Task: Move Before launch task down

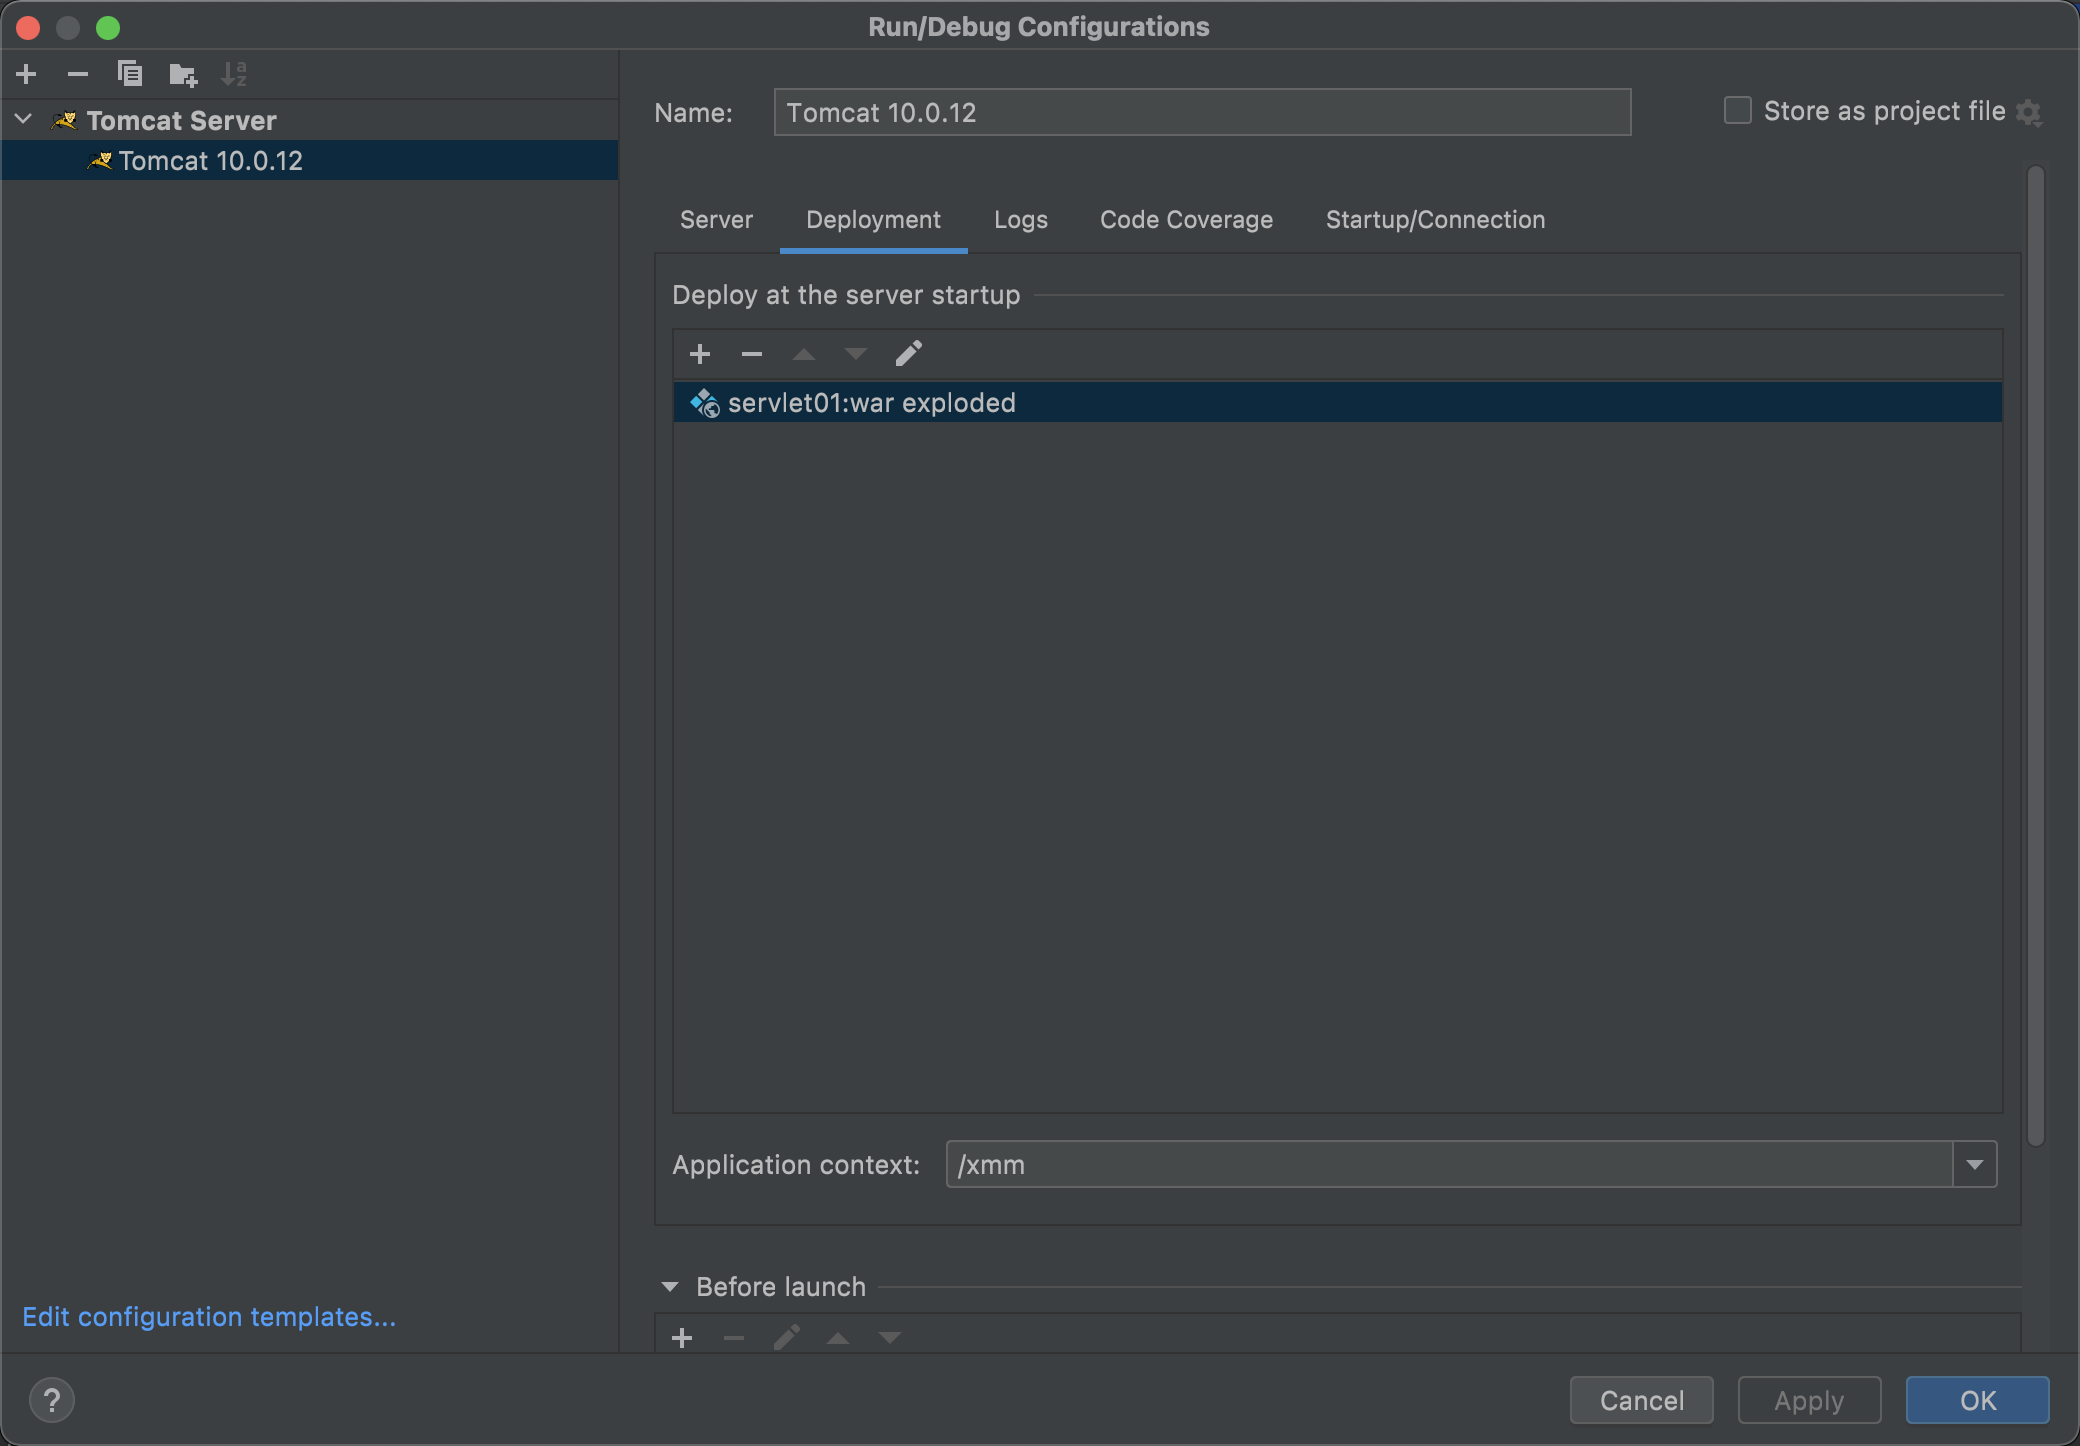Action: (890, 1338)
